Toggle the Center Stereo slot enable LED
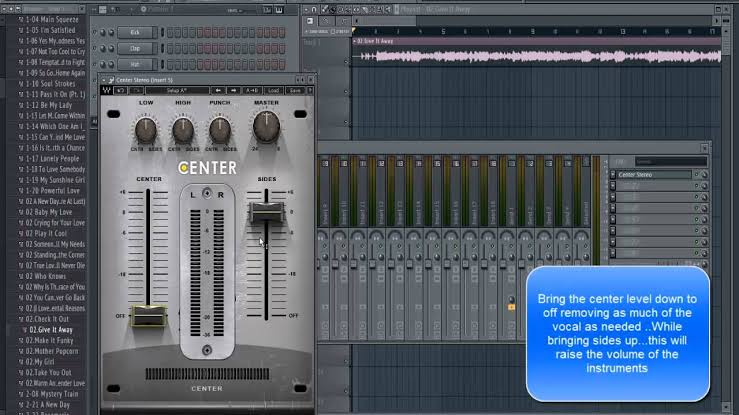Viewport: 739px width, 415px height. [x=697, y=175]
